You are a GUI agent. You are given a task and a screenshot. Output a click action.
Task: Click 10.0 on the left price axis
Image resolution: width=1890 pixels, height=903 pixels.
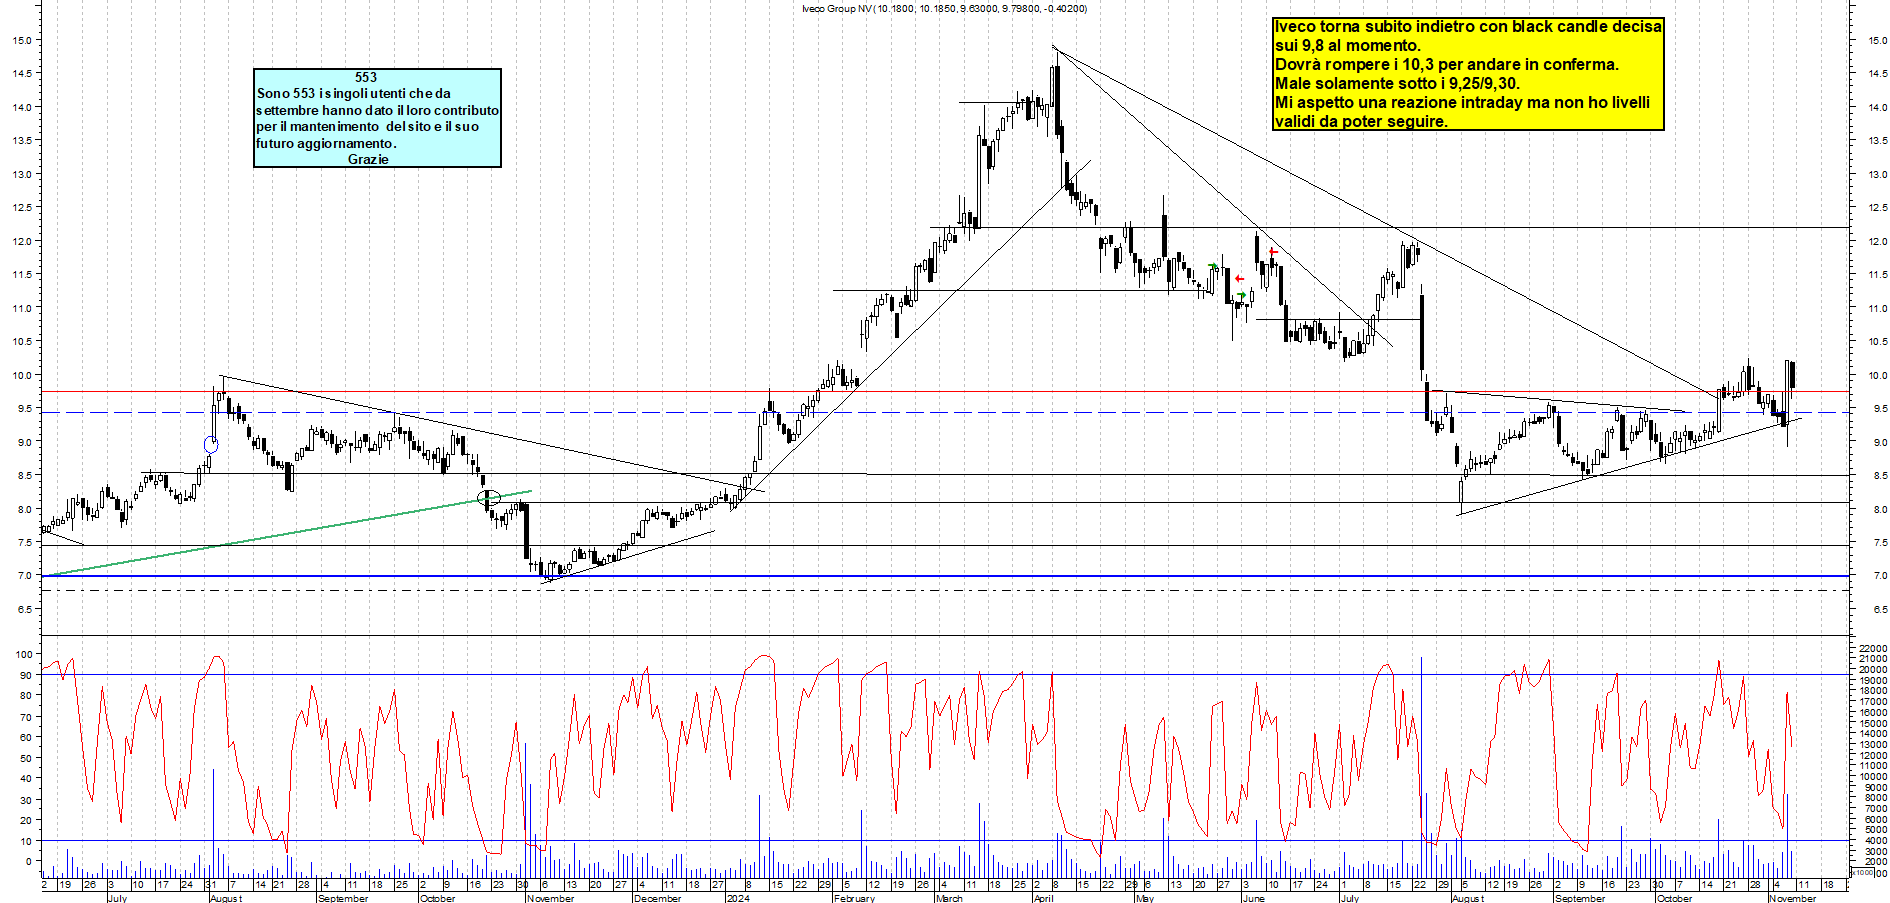tap(21, 375)
